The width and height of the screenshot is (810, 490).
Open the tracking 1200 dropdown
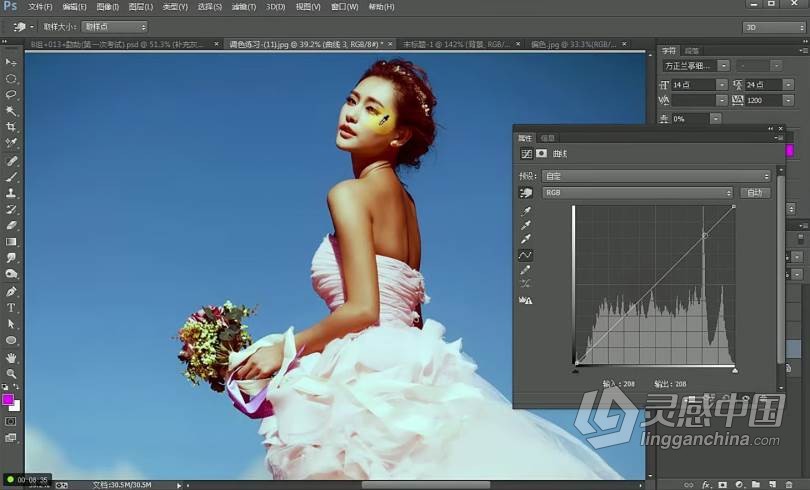(788, 100)
